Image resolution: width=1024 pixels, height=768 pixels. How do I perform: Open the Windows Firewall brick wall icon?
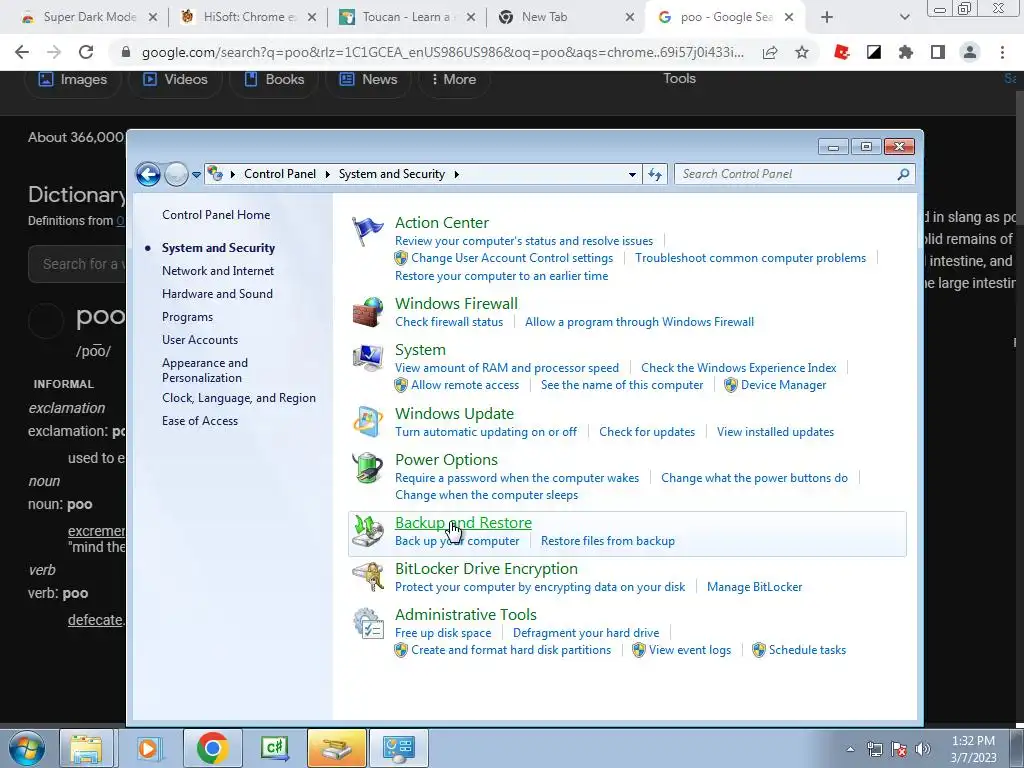[368, 312]
